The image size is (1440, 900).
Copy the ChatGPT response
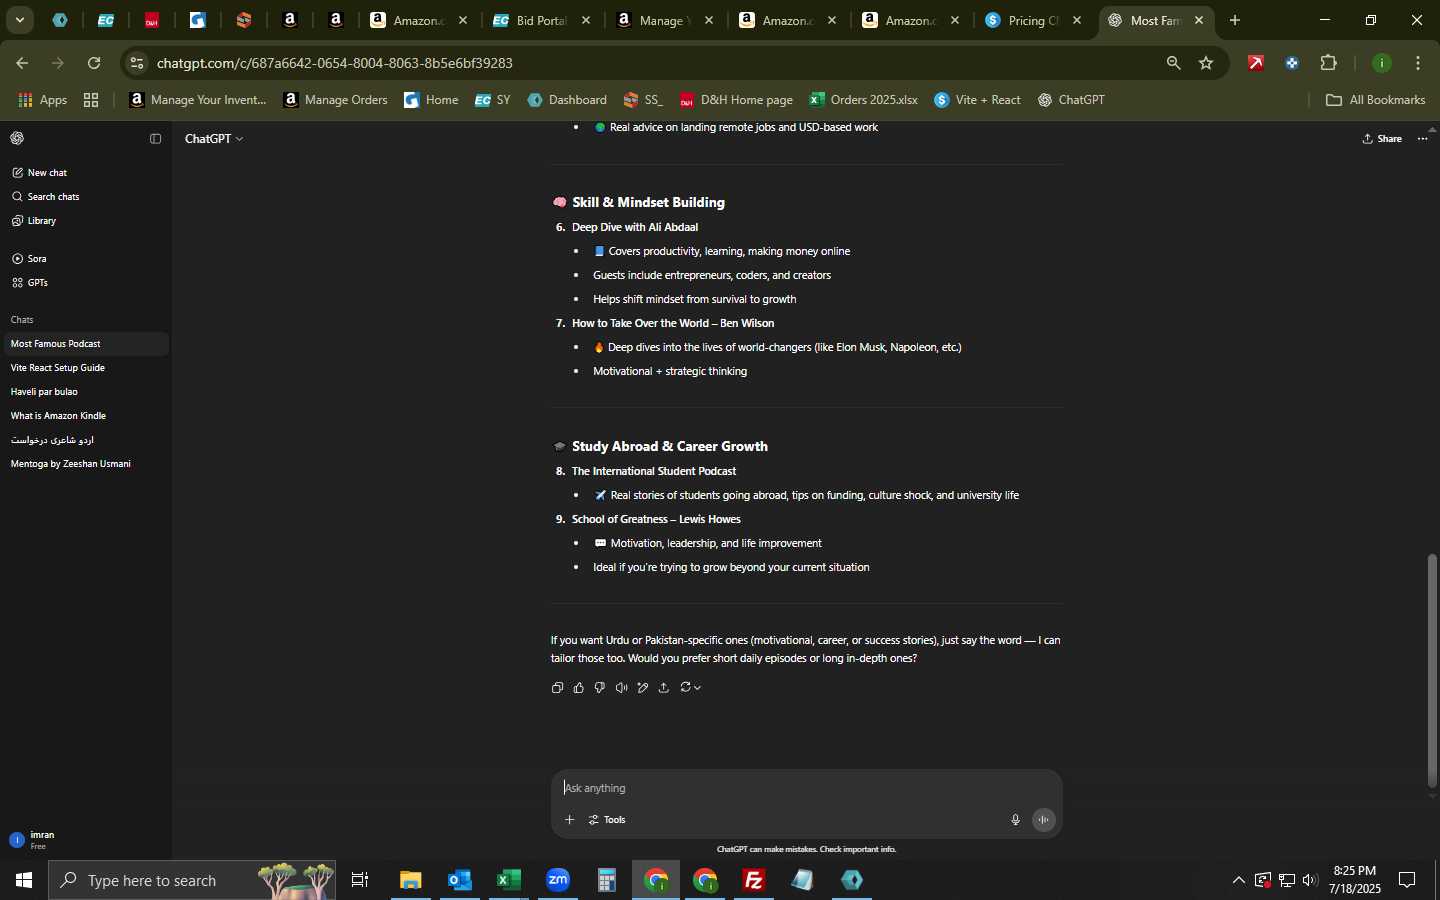click(x=558, y=688)
